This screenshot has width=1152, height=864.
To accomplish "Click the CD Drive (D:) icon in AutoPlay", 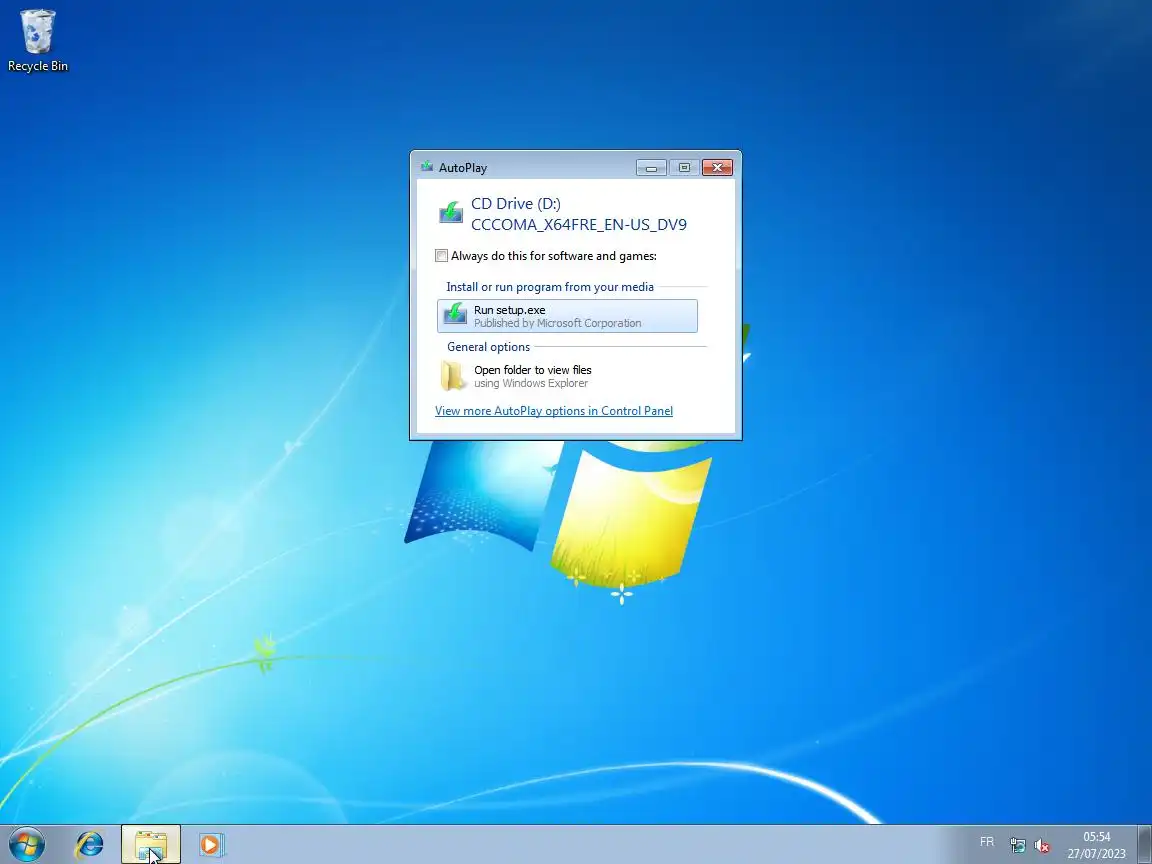I will pos(451,212).
